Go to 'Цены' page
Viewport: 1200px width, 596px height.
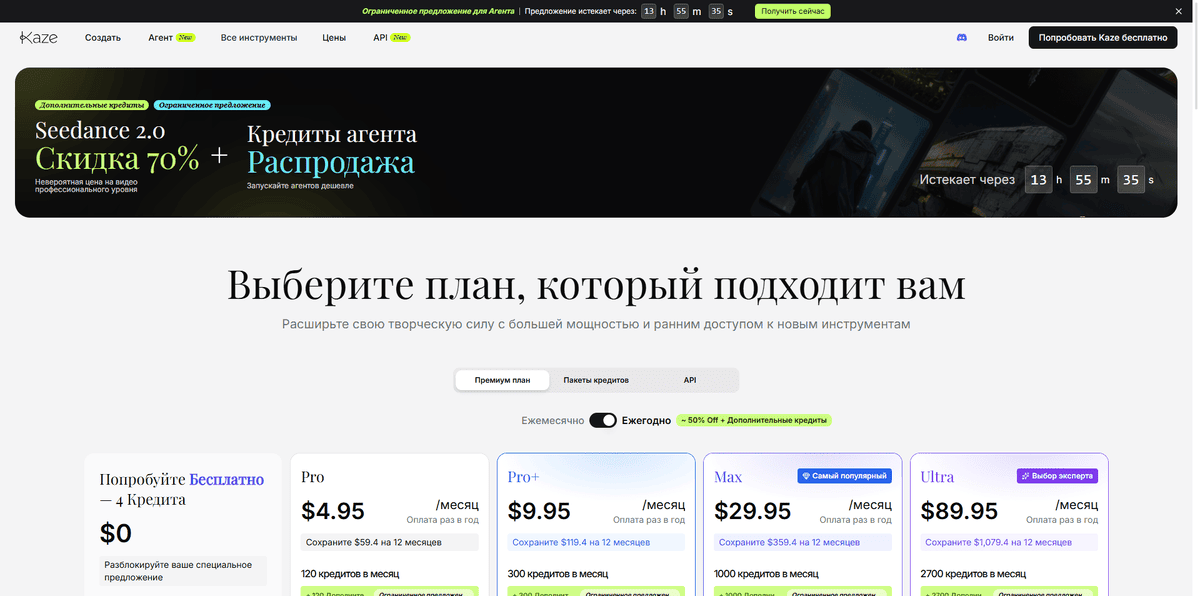(334, 37)
